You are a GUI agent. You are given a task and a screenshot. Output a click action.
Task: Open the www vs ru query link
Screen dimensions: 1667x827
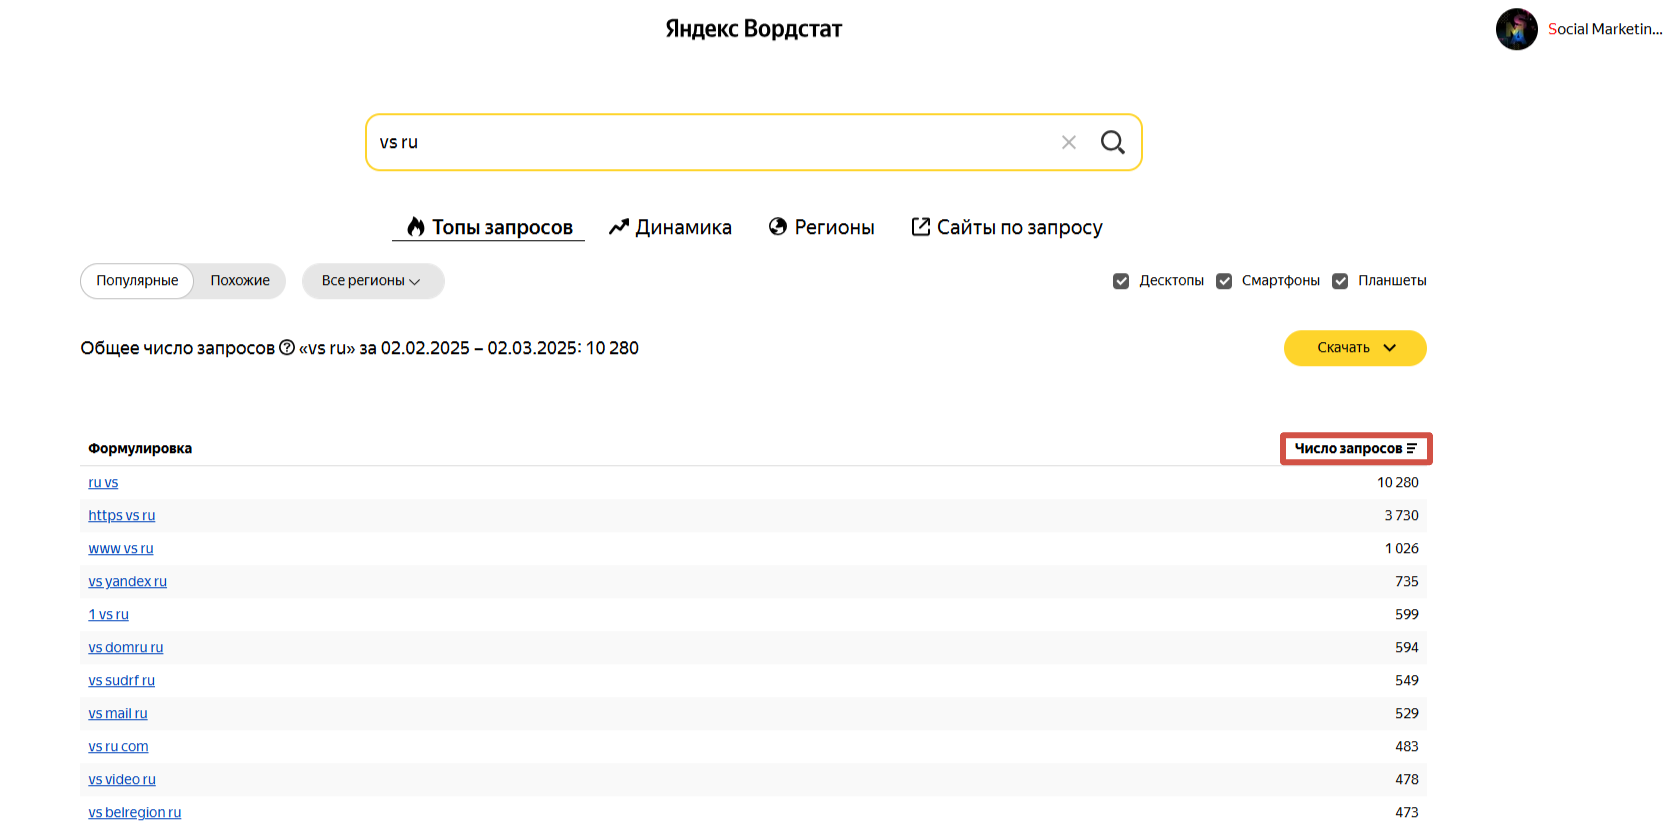tap(121, 548)
